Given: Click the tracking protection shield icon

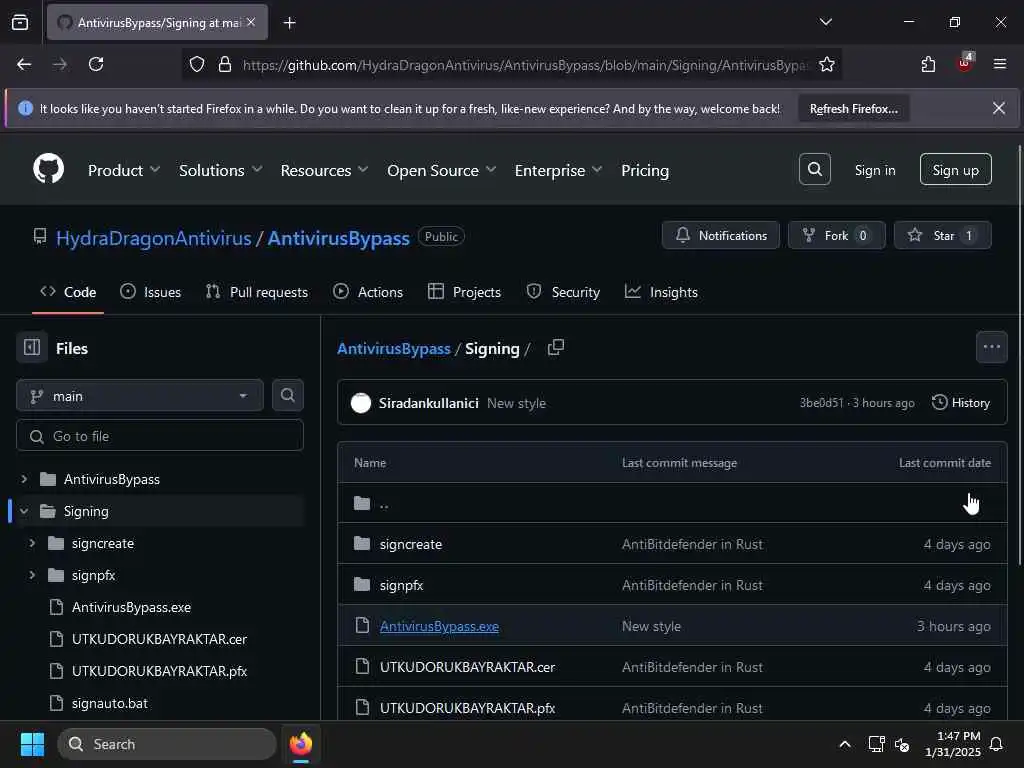Looking at the screenshot, I should coord(197,64).
